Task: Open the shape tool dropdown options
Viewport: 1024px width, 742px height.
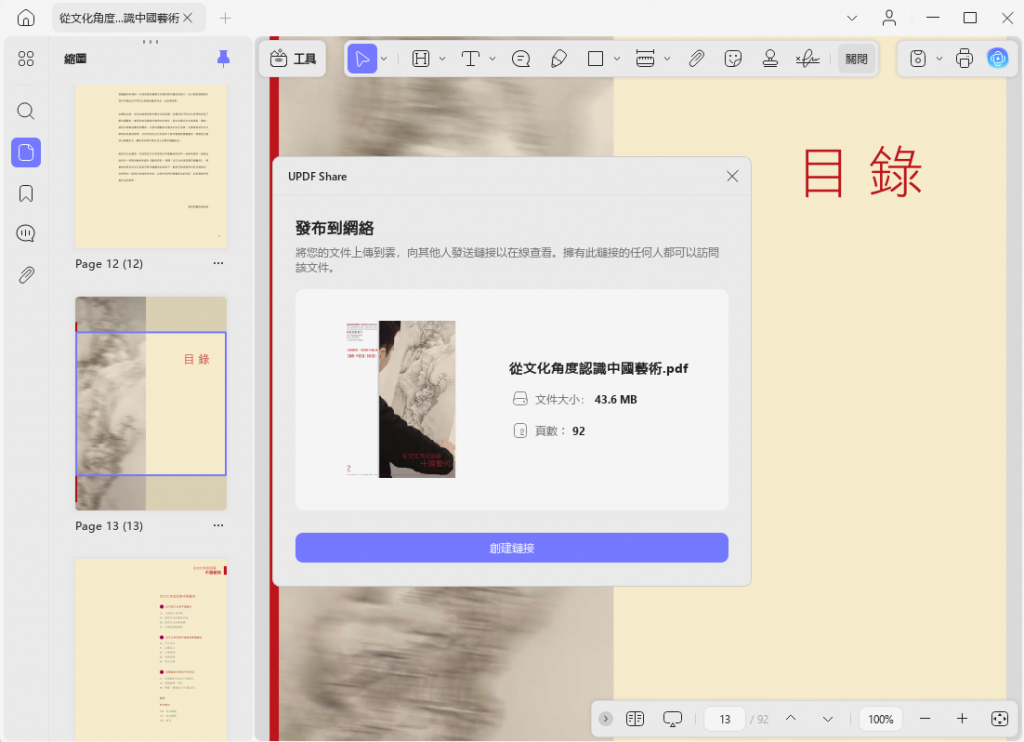Action: (615, 58)
